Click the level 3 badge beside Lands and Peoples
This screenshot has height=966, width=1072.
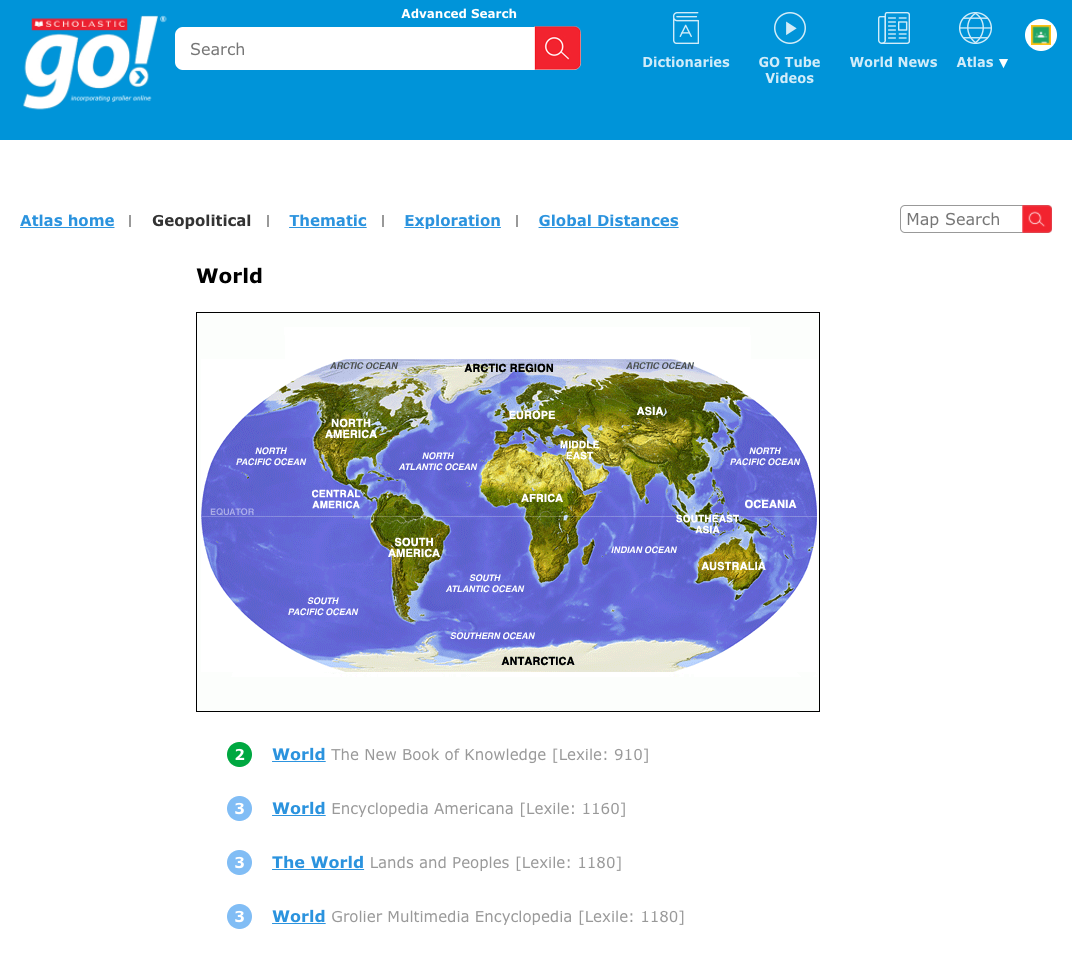tap(239, 862)
